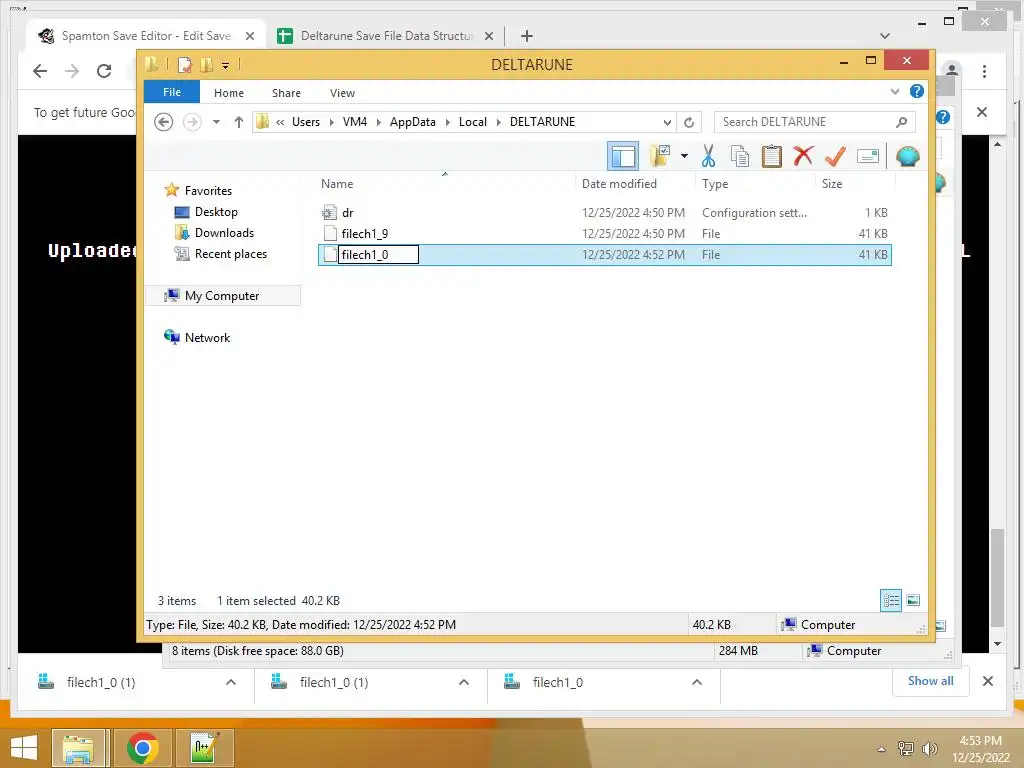
Task: Expand options for first filech1_0 (1) download
Action: tap(231, 682)
